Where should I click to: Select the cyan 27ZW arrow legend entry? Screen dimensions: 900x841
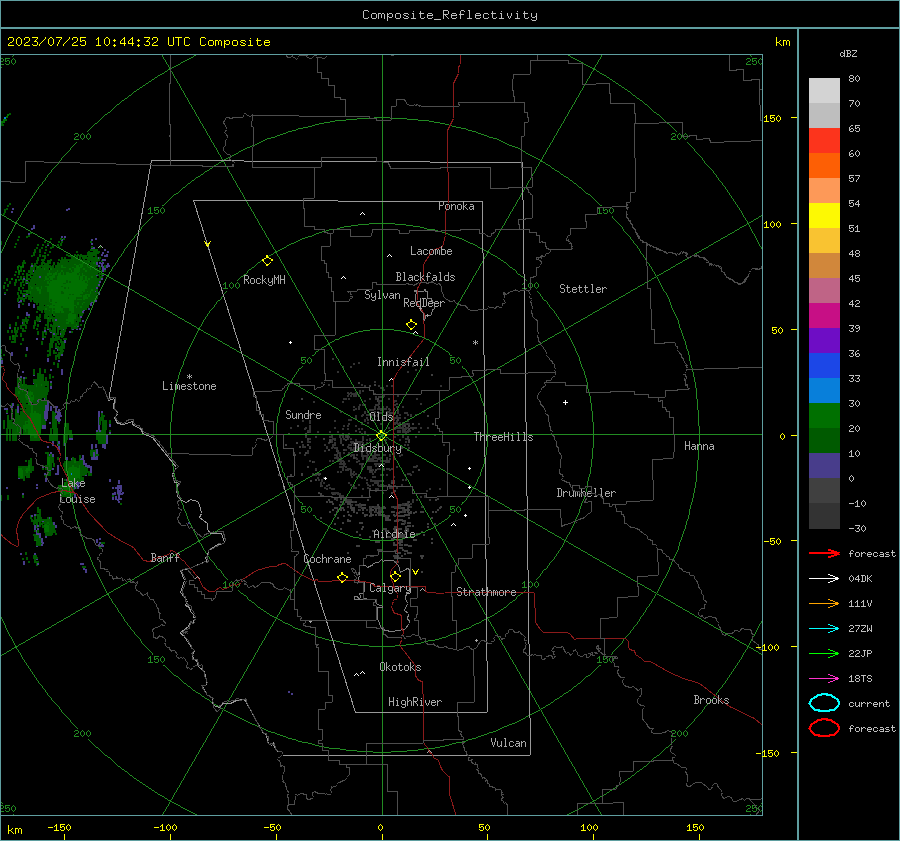tap(824, 629)
